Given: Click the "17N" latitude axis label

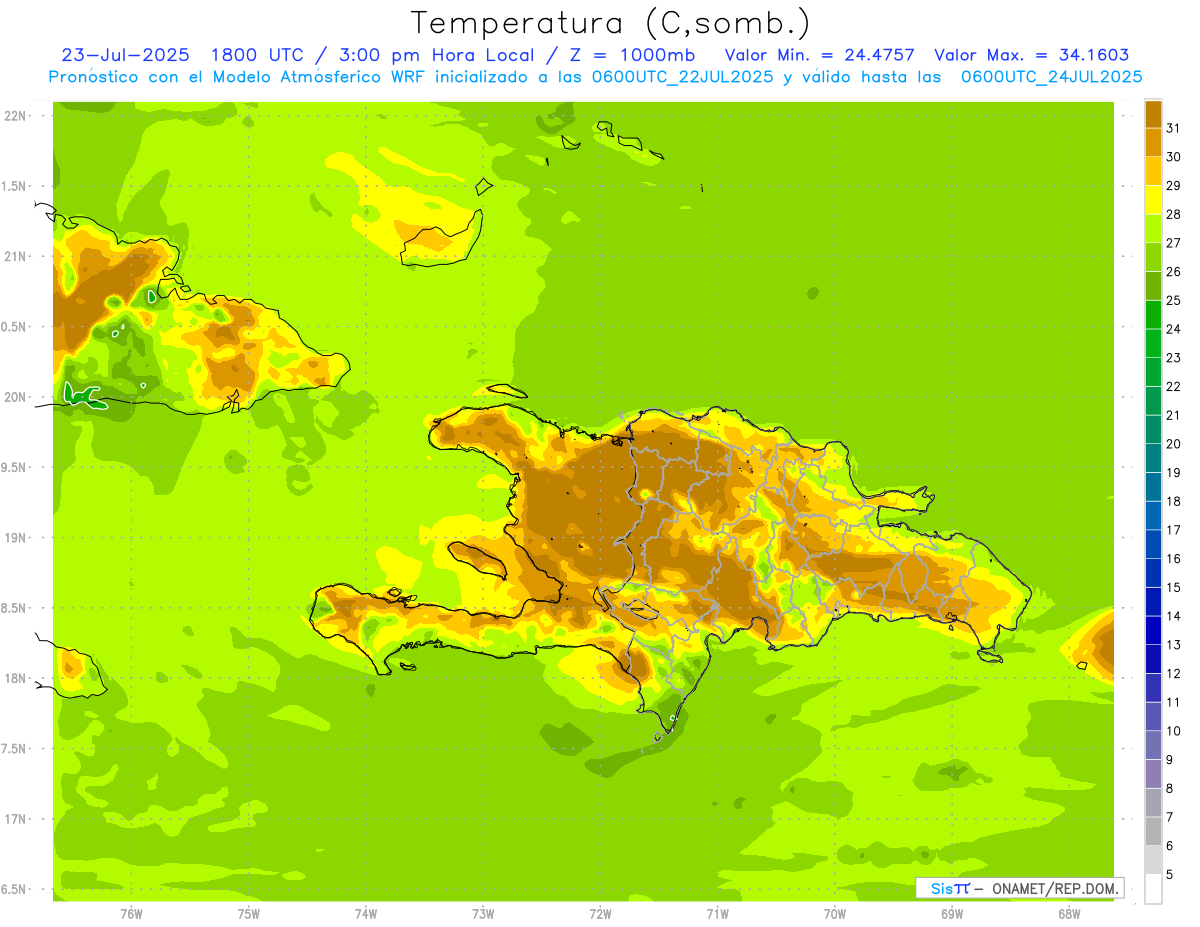Looking at the screenshot, I should click(x=15, y=819).
